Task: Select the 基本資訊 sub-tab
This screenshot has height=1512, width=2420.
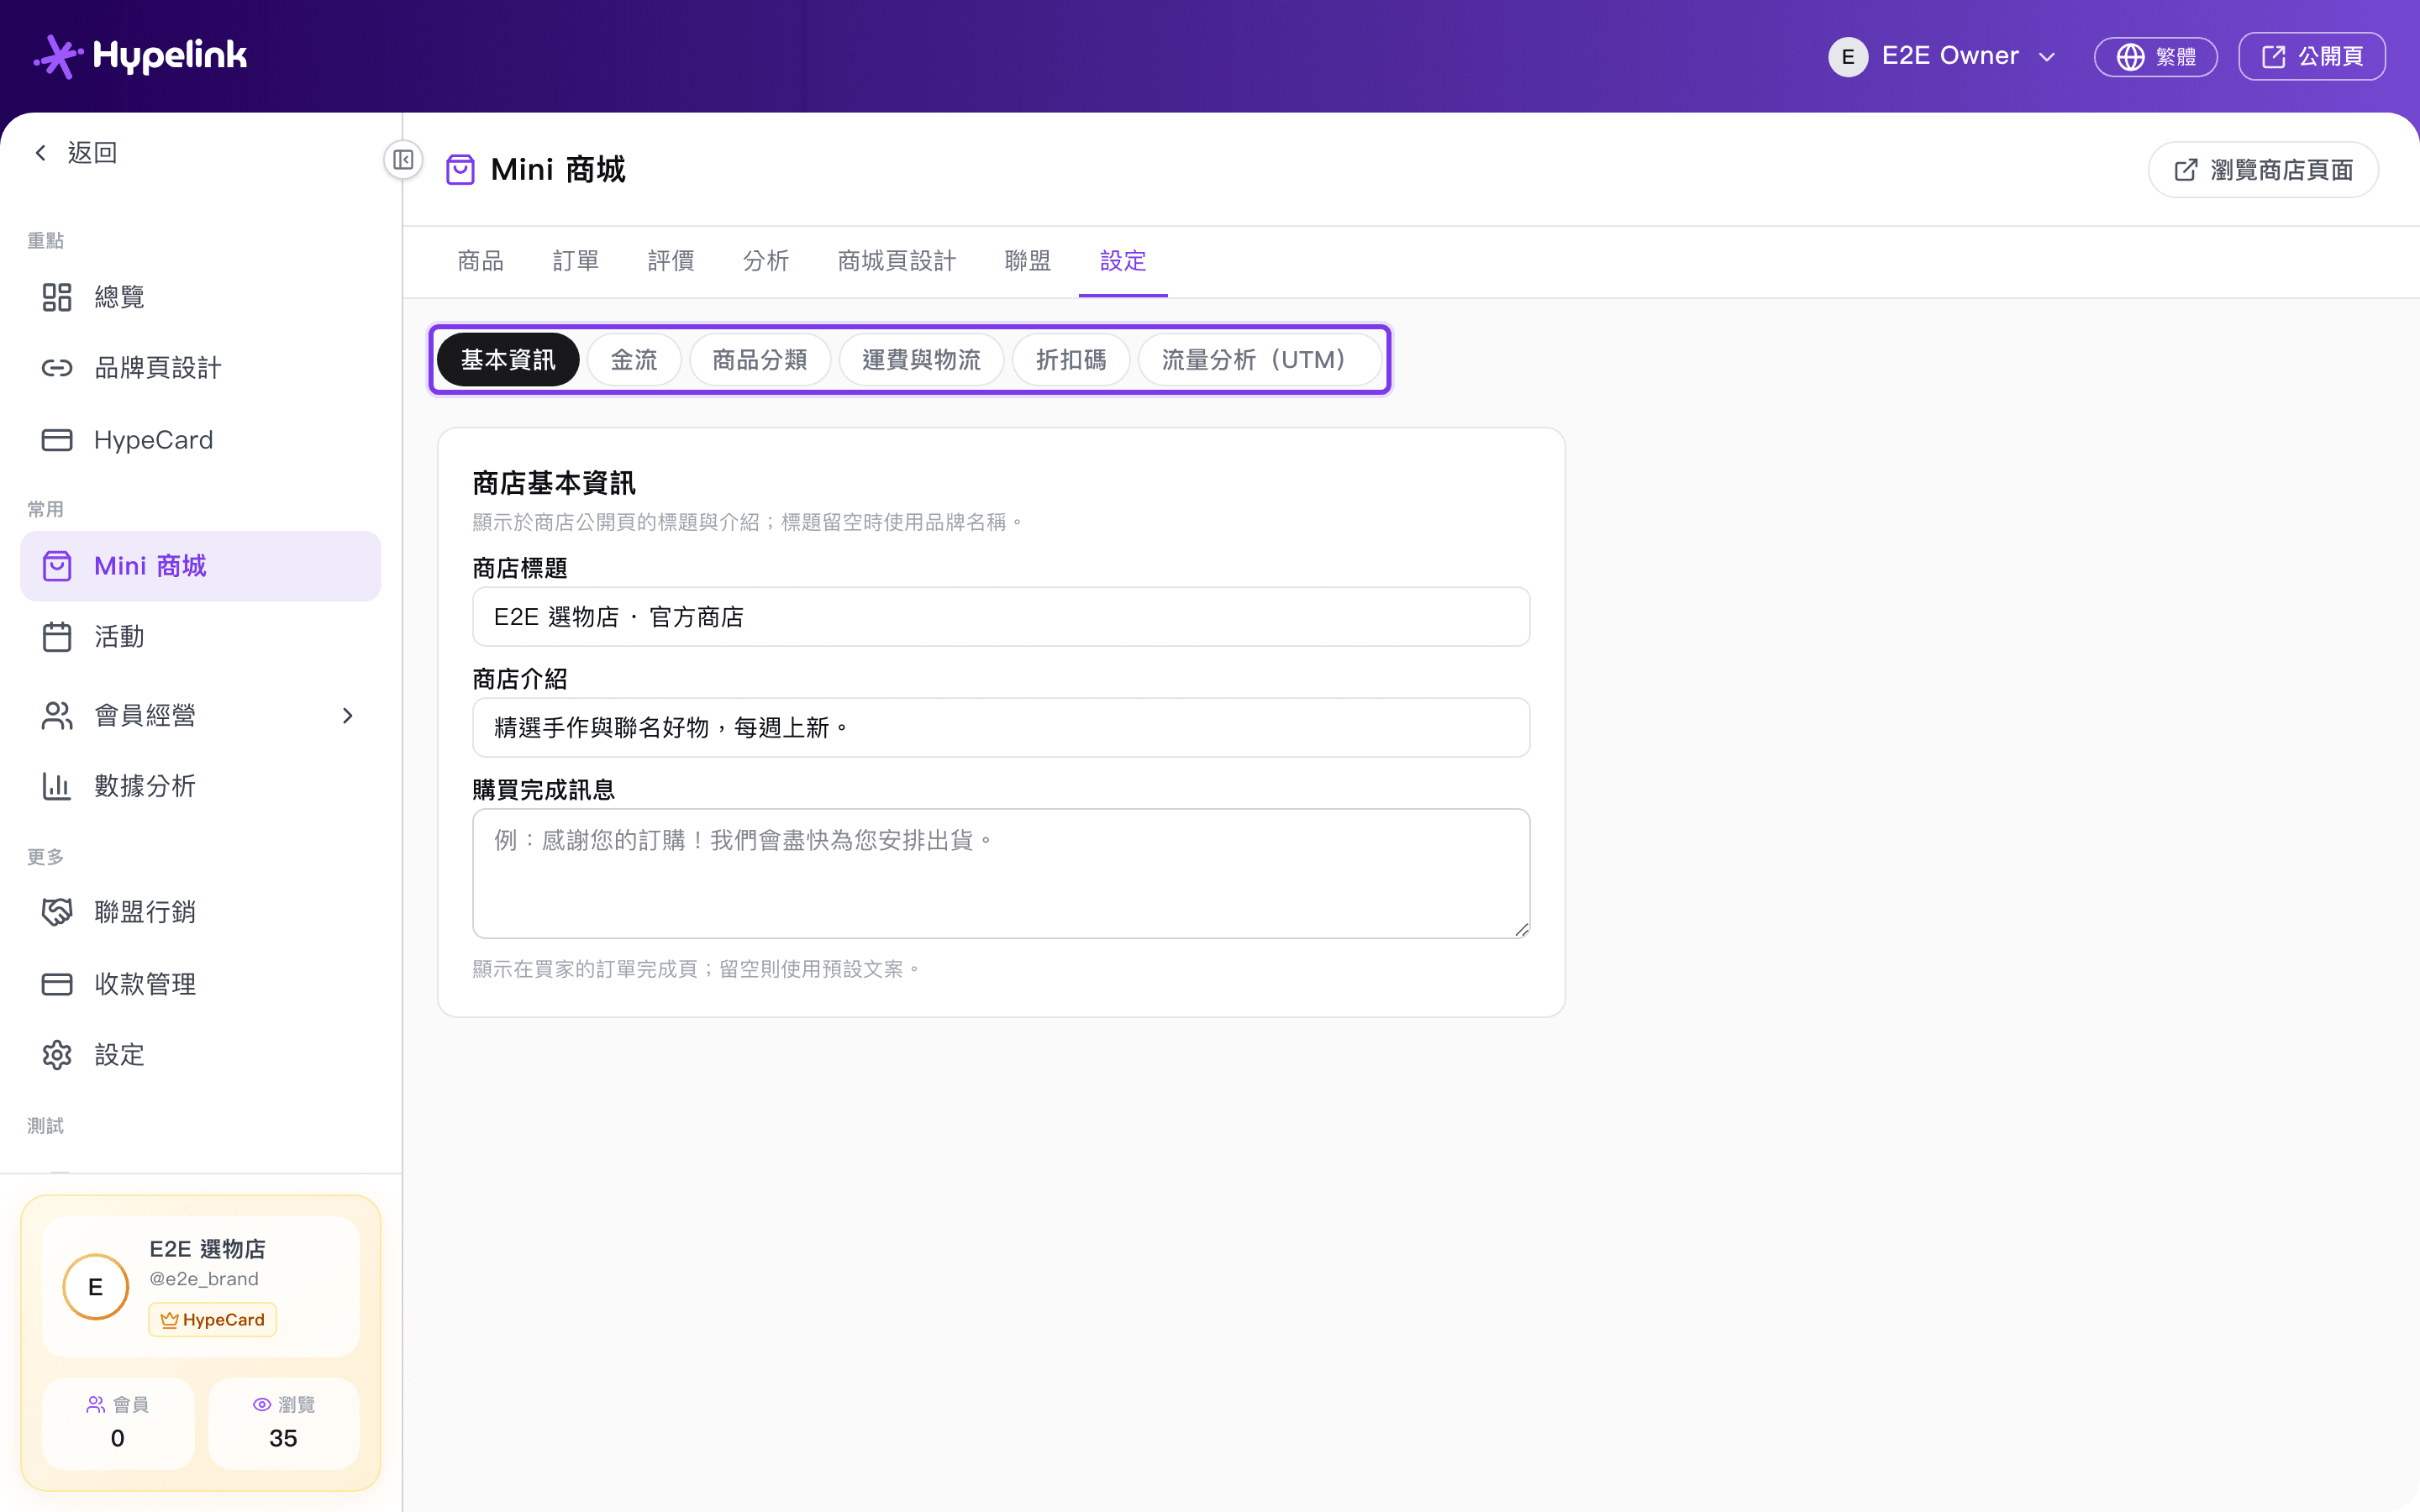Action: click(x=508, y=360)
